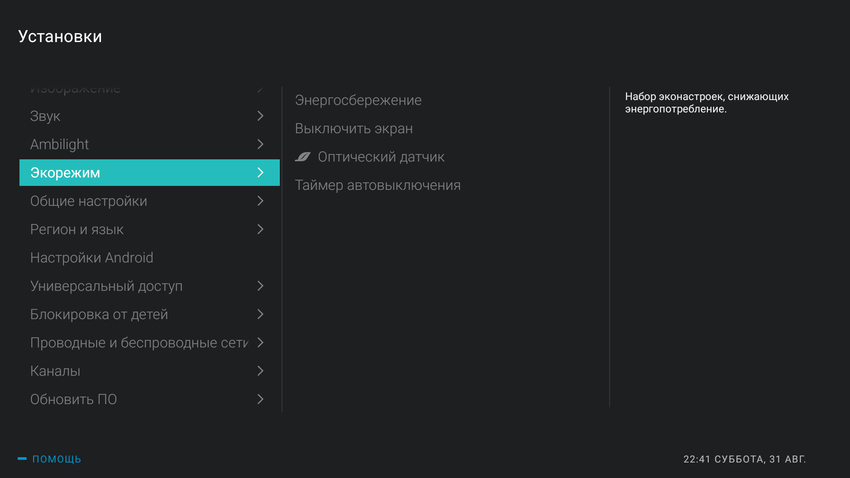Image resolution: width=850 pixels, height=478 pixels.
Task: Open the Регион и язык chevron
Action: coord(260,229)
